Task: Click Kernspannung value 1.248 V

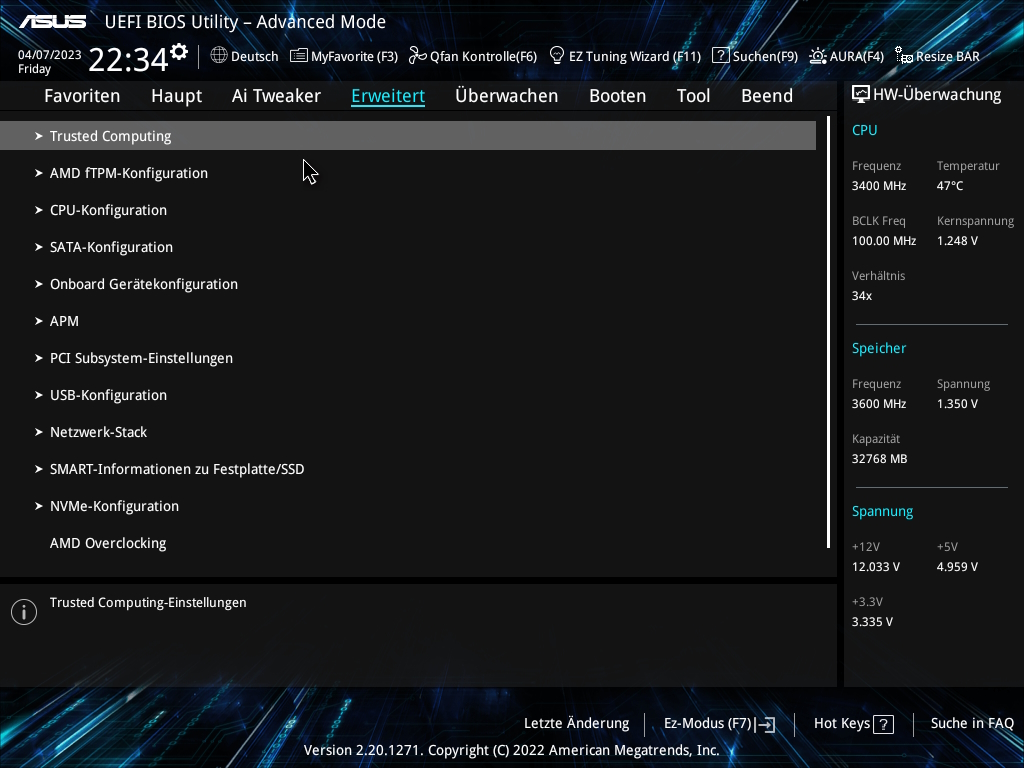Action: click(x=957, y=241)
